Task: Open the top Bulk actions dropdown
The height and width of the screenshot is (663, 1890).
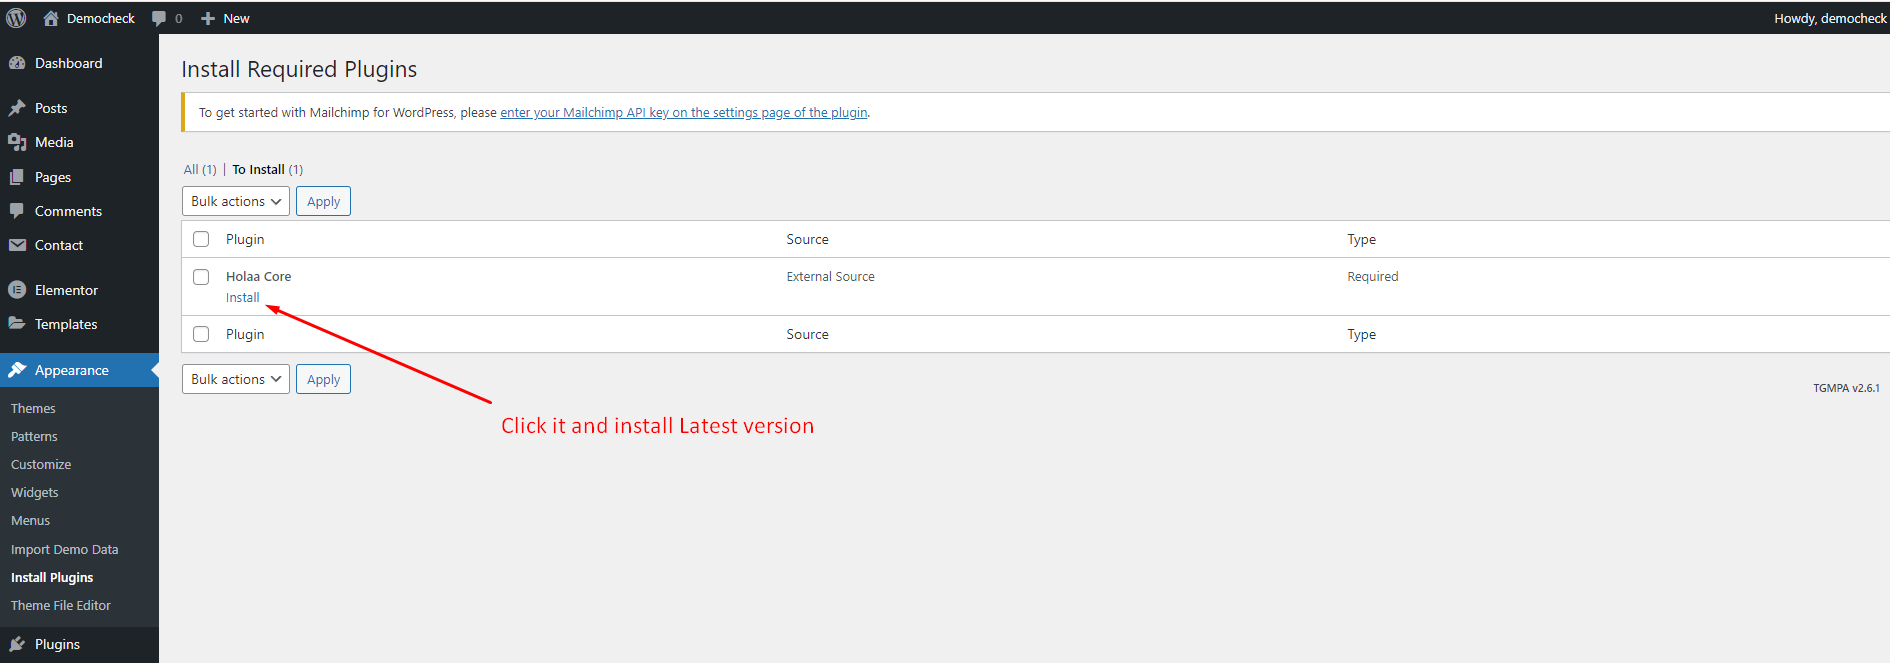Action: click(x=236, y=201)
